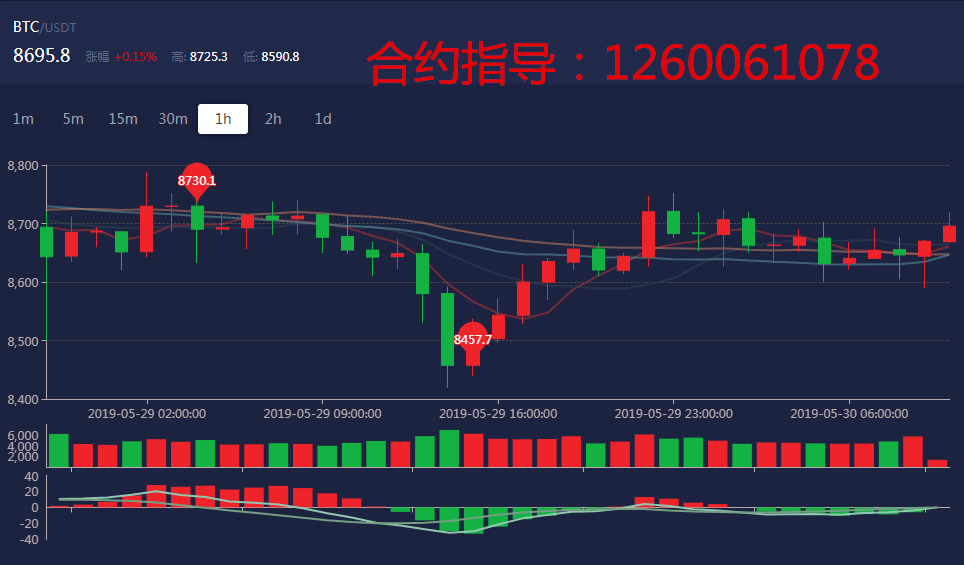Click the 8,700 price axis label
The width and height of the screenshot is (964, 565).
(x=23, y=224)
